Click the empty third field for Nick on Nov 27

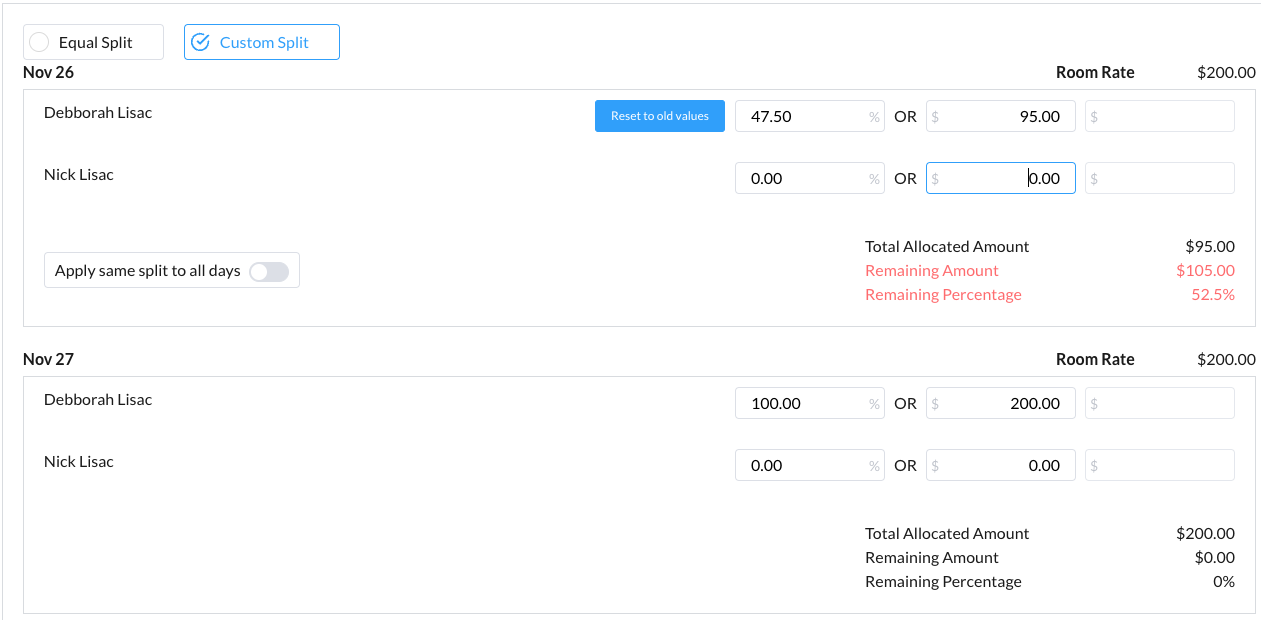(x=1159, y=465)
